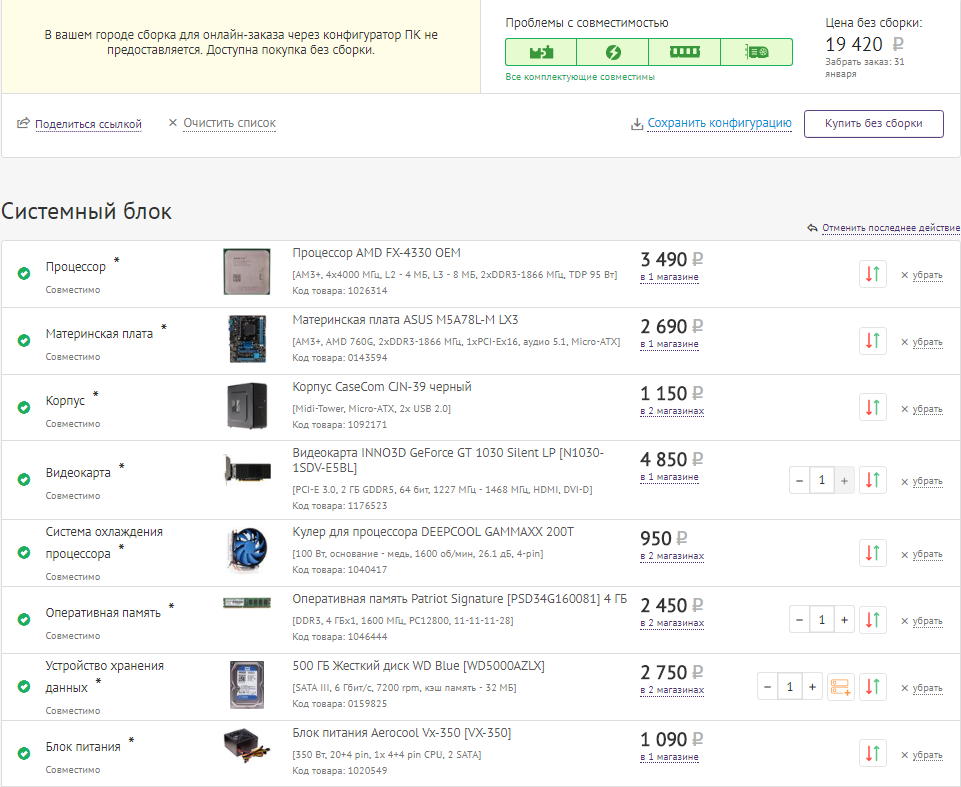Click the video card compatibility icon
This screenshot has width=961, height=787.
(756, 52)
